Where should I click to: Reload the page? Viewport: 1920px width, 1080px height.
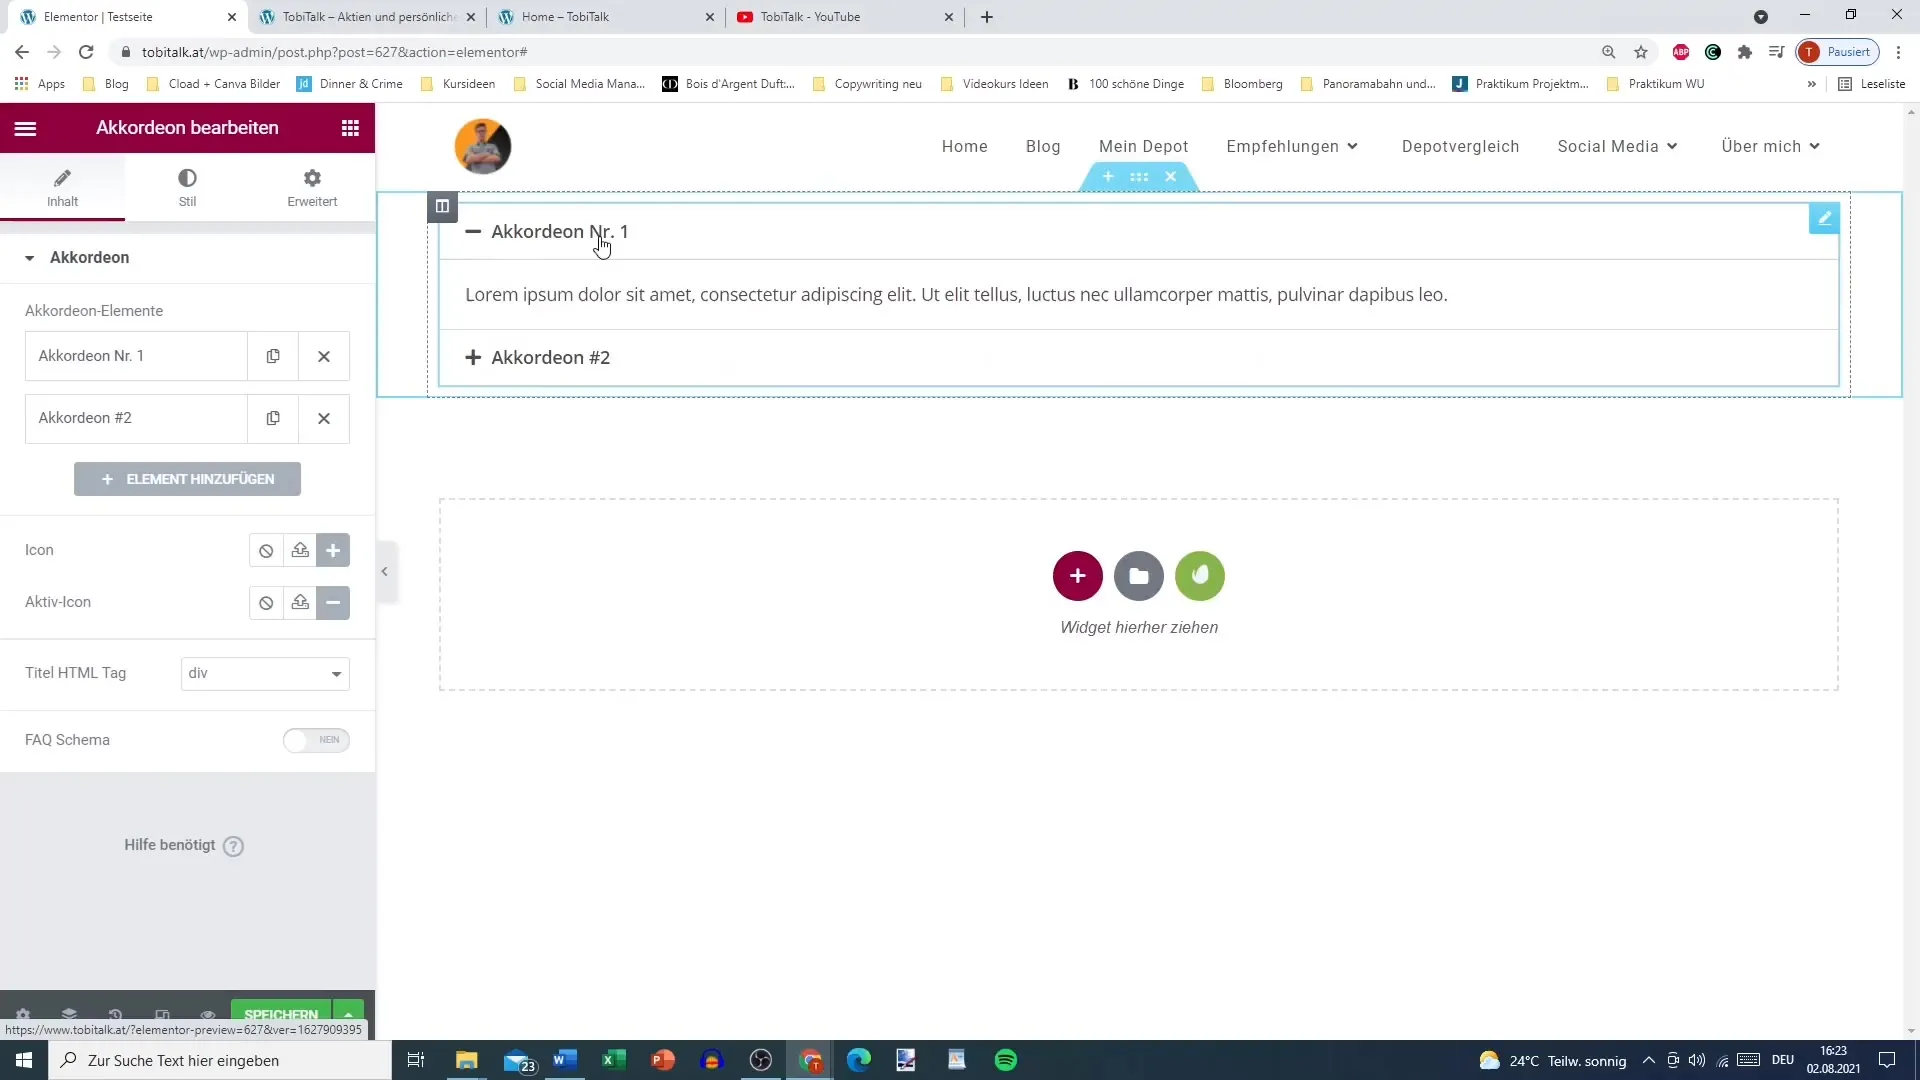[86, 52]
